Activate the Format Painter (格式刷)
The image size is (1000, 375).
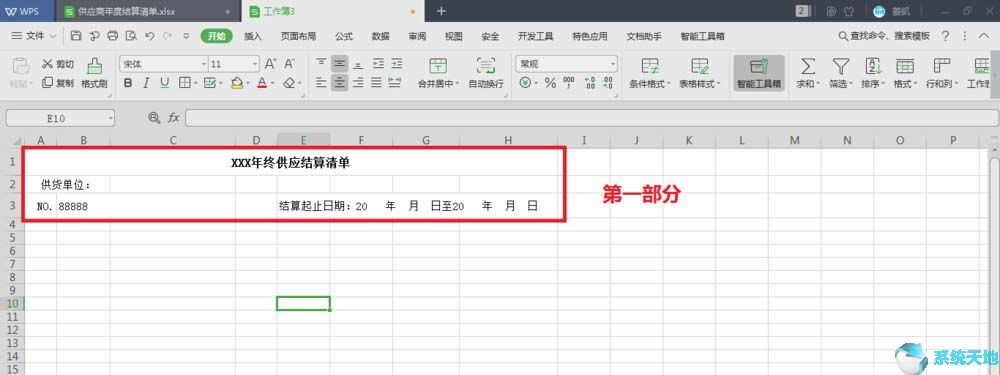coord(94,73)
